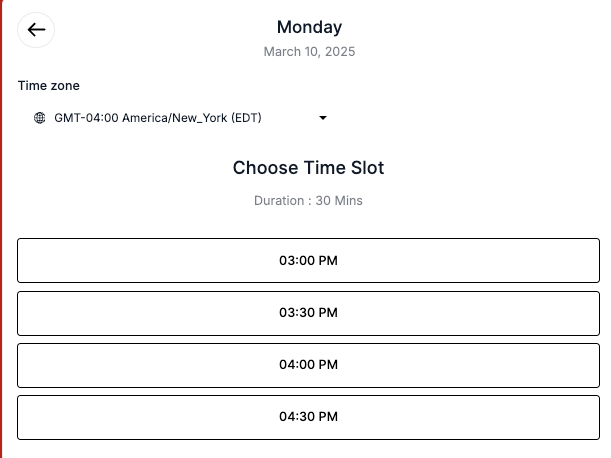Click the globe icon beside the time zone
The height and width of the screenshot is (458, 611).
[x=40, y=118]
